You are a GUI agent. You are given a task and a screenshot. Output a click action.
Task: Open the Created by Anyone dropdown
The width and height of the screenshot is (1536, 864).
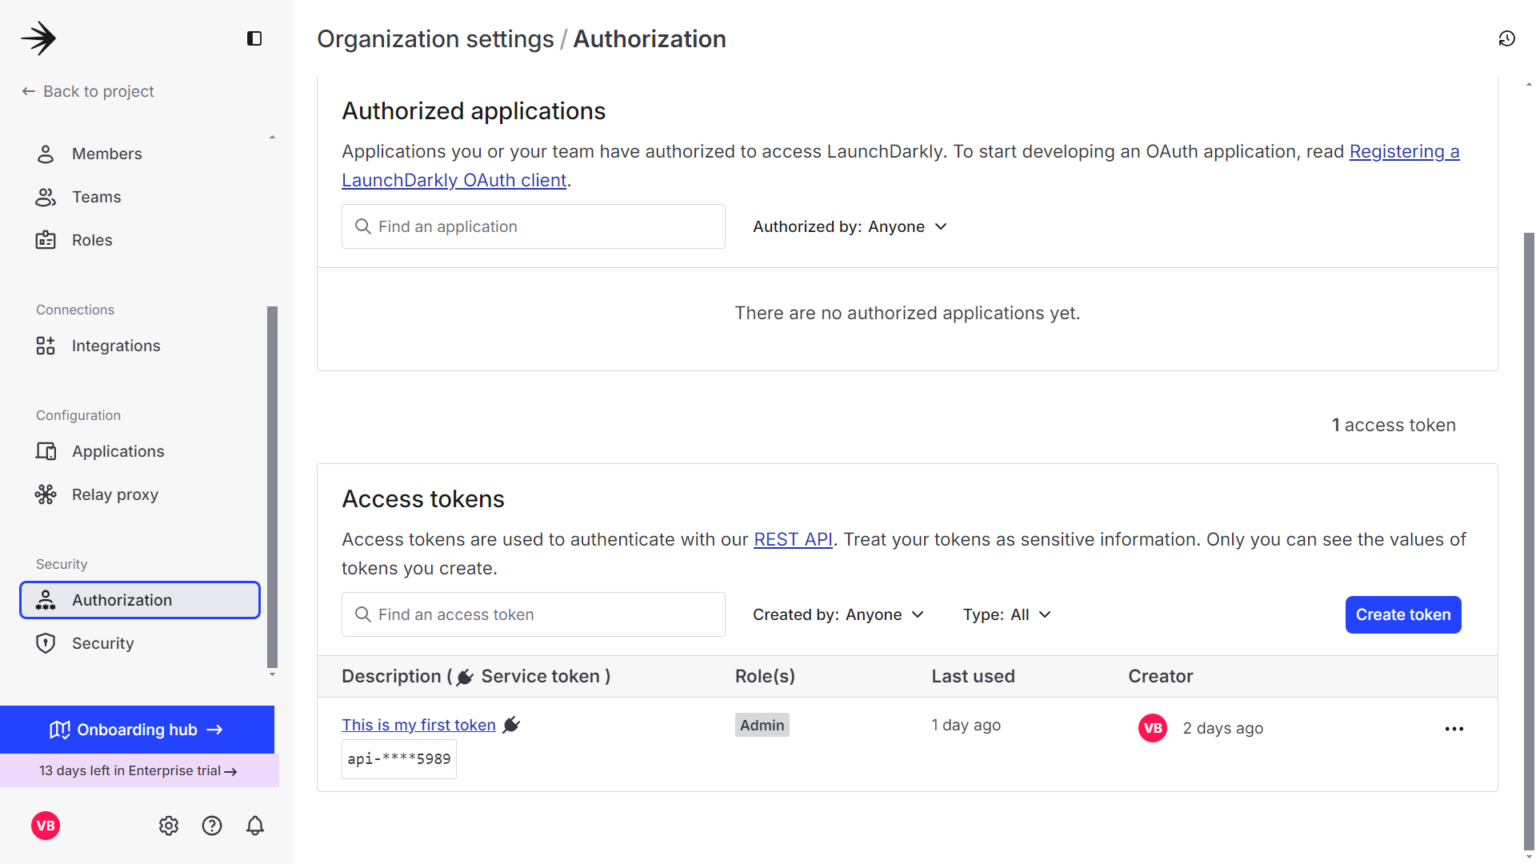pyautogui.click(x=838, y=615)
